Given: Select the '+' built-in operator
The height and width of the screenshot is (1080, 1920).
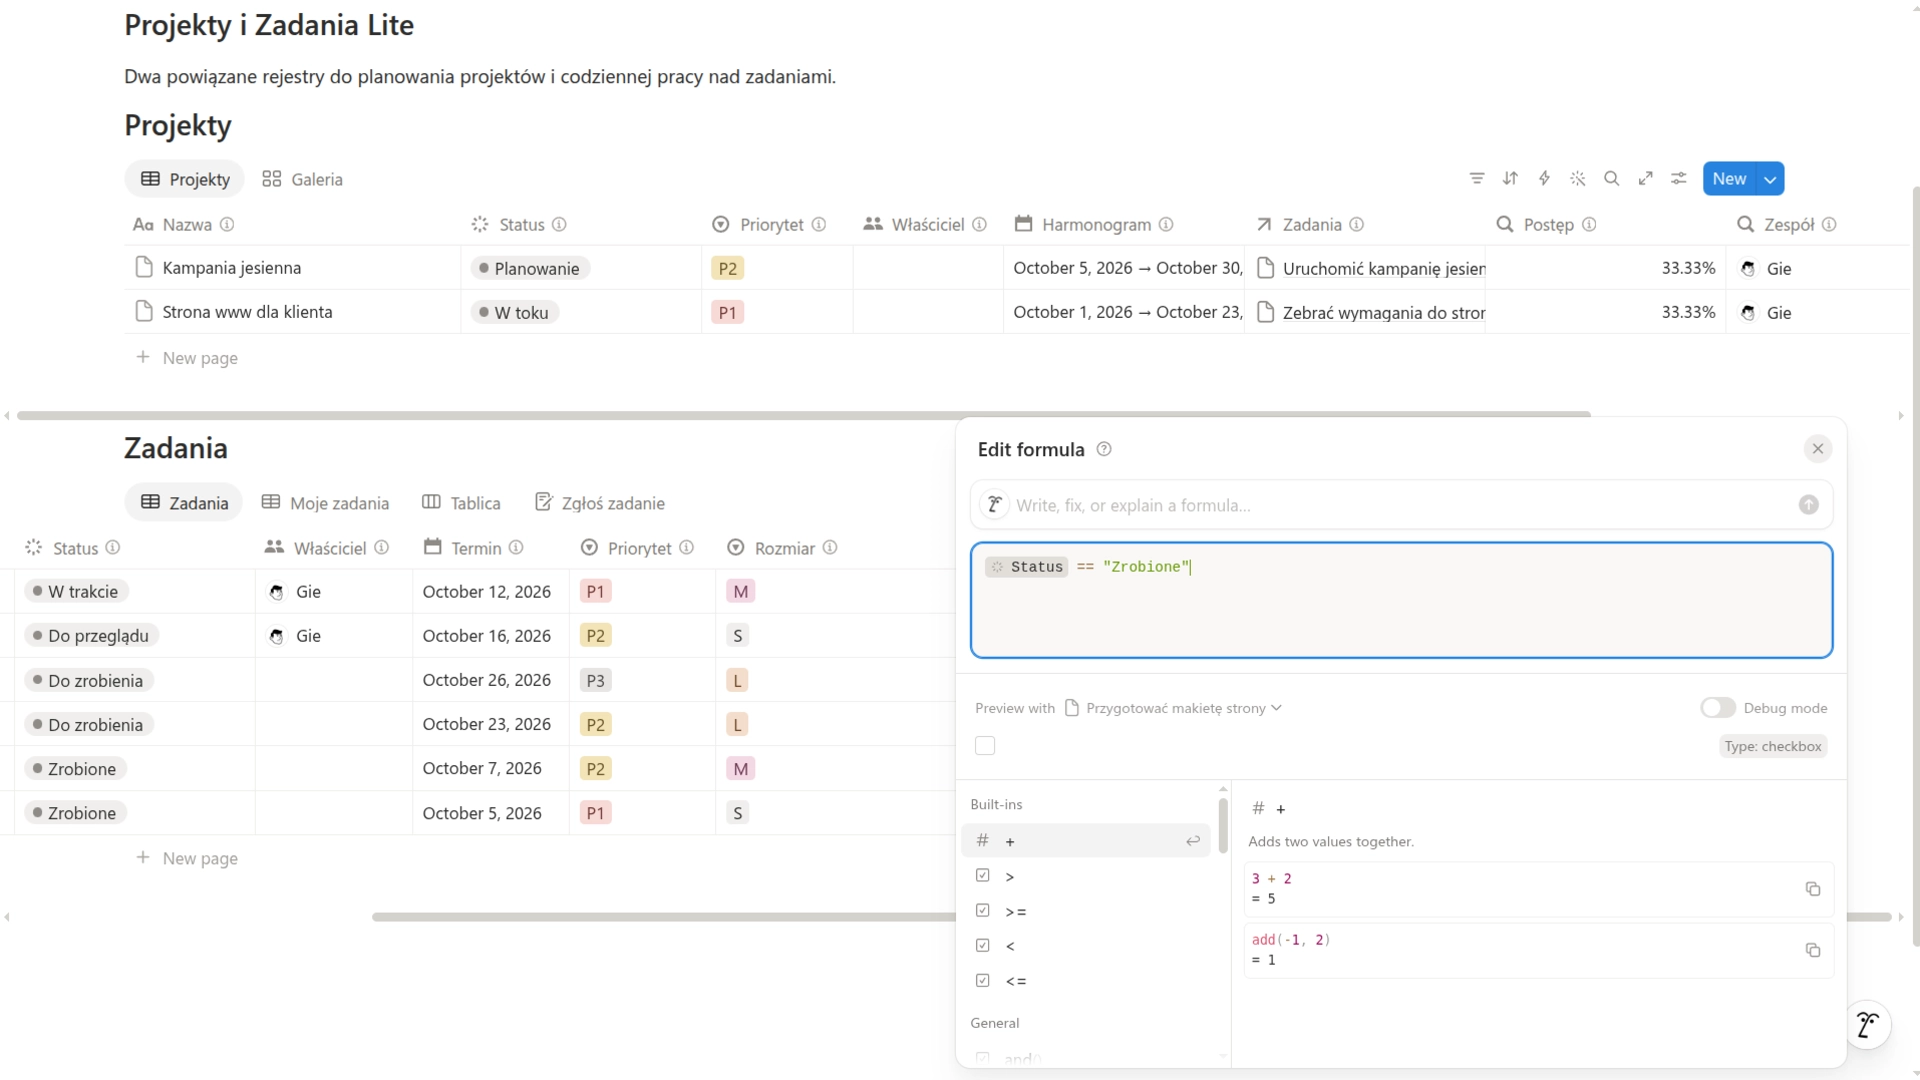Looking at the screenshot, I should [x=1086, y=841].
